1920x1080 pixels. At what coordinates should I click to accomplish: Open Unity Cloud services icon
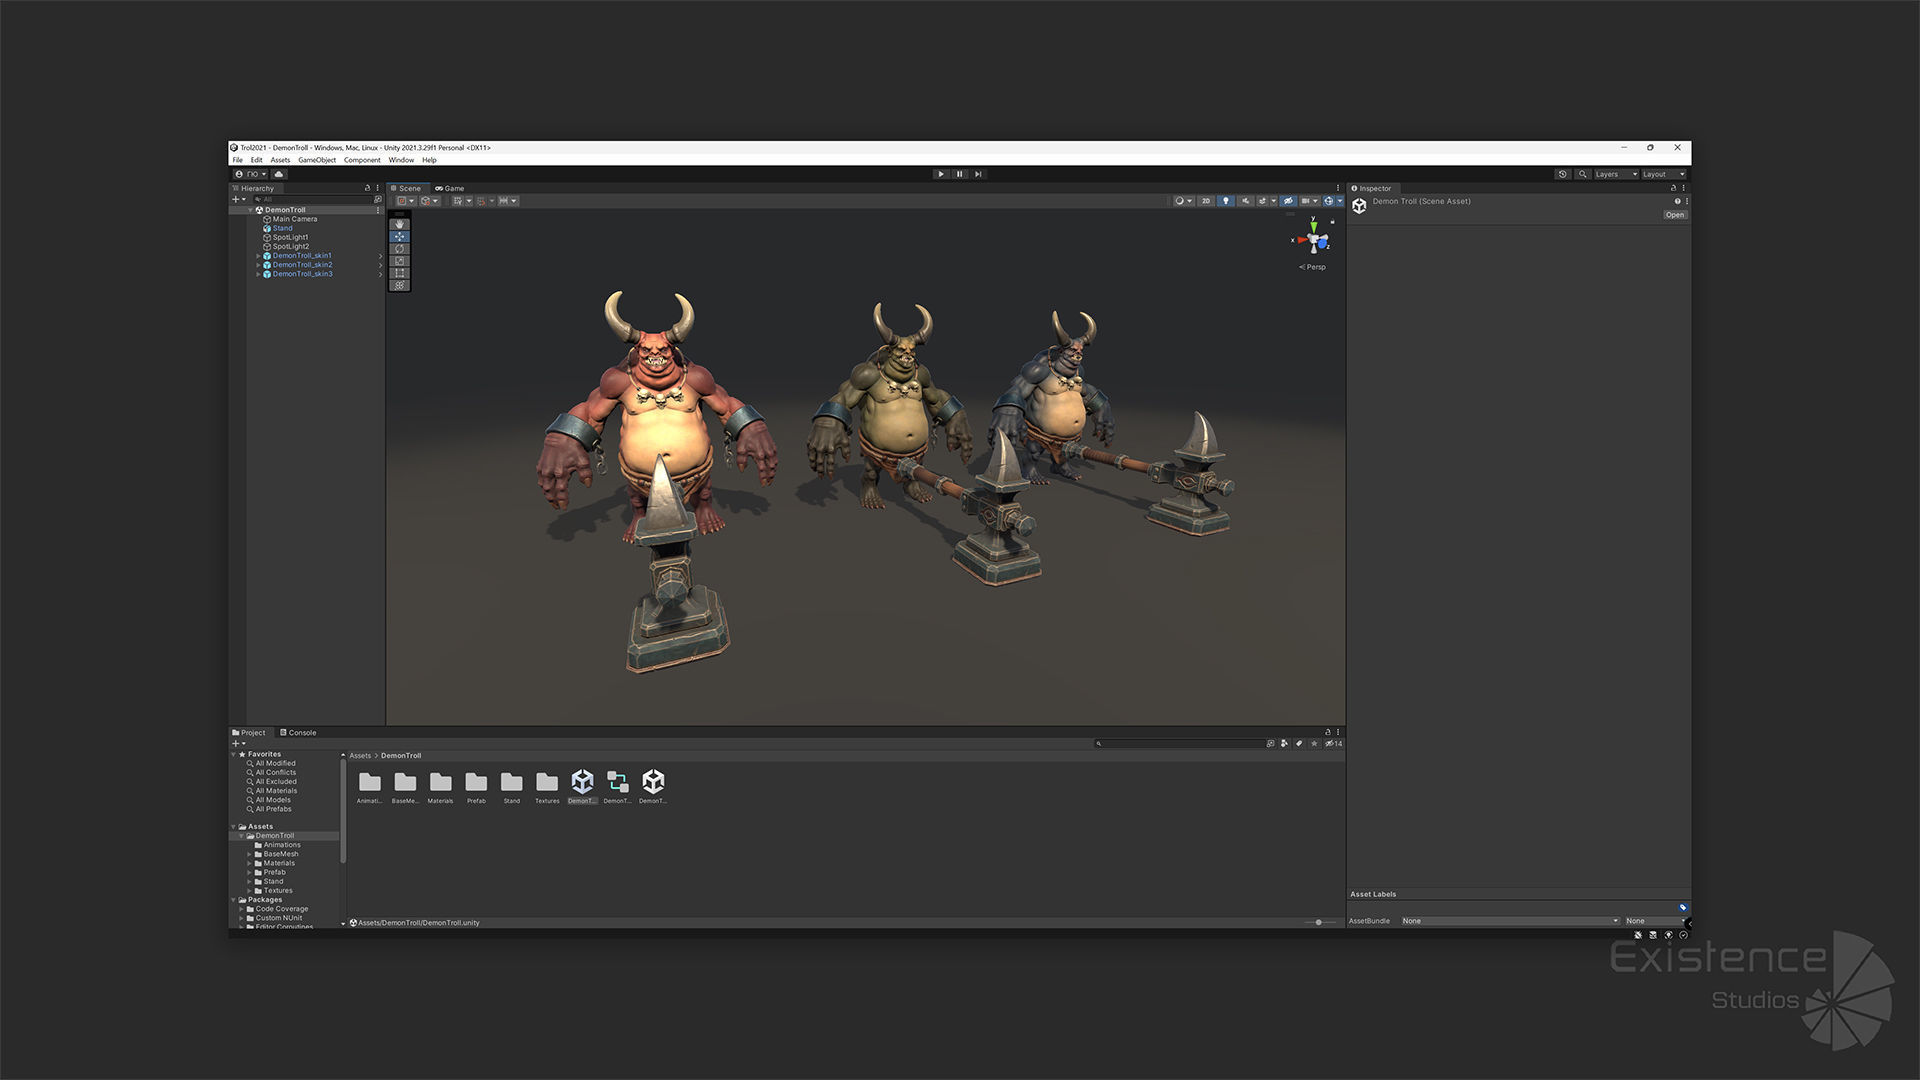click(x=279, y=174)
